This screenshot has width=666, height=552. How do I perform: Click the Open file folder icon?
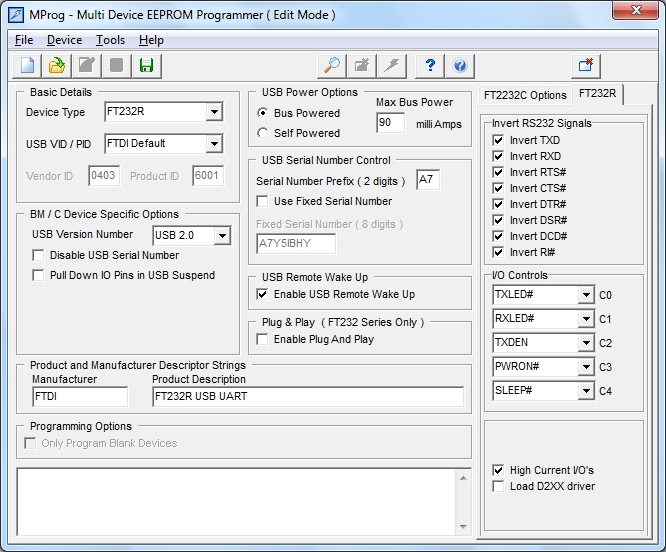click(x=57, y=66)
